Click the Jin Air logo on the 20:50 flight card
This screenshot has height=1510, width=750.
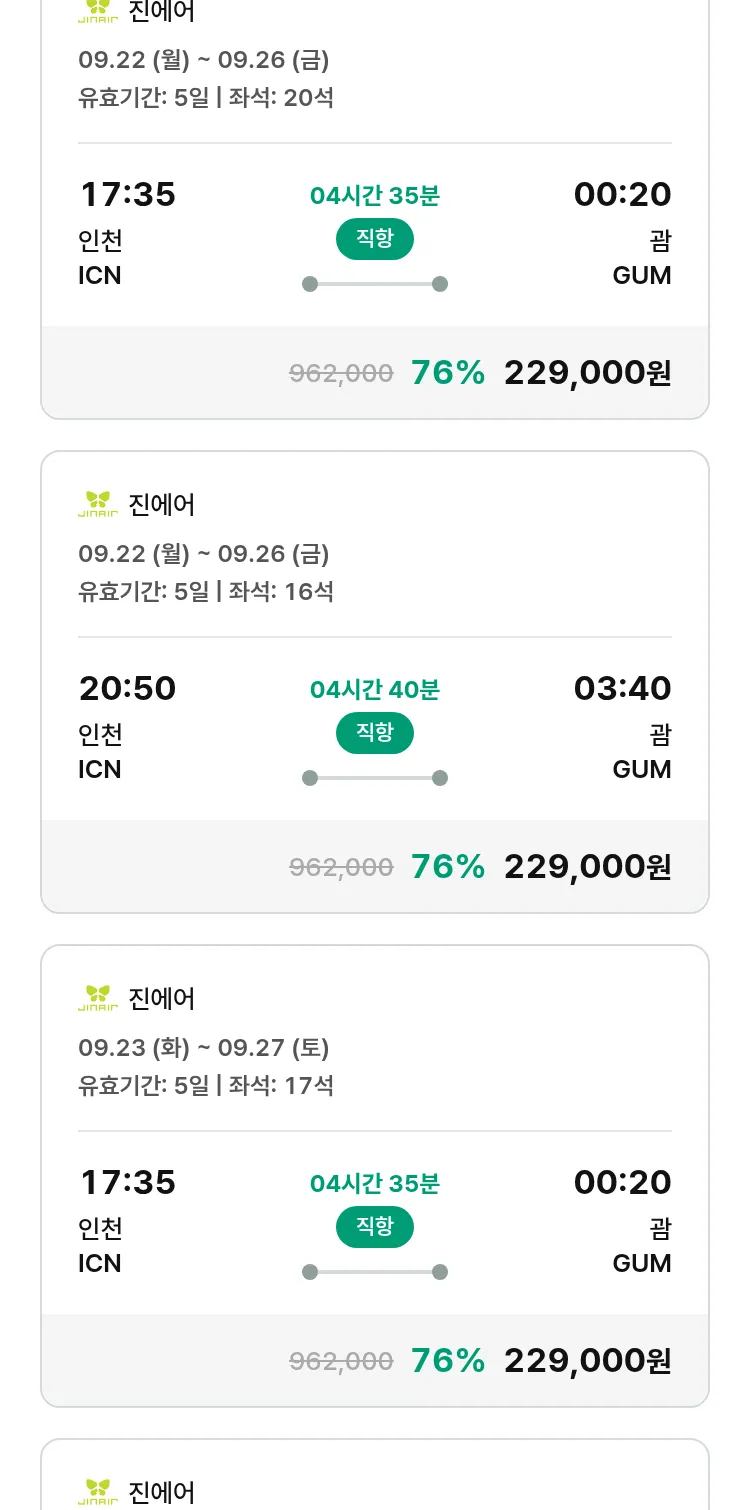click(98, 504)
